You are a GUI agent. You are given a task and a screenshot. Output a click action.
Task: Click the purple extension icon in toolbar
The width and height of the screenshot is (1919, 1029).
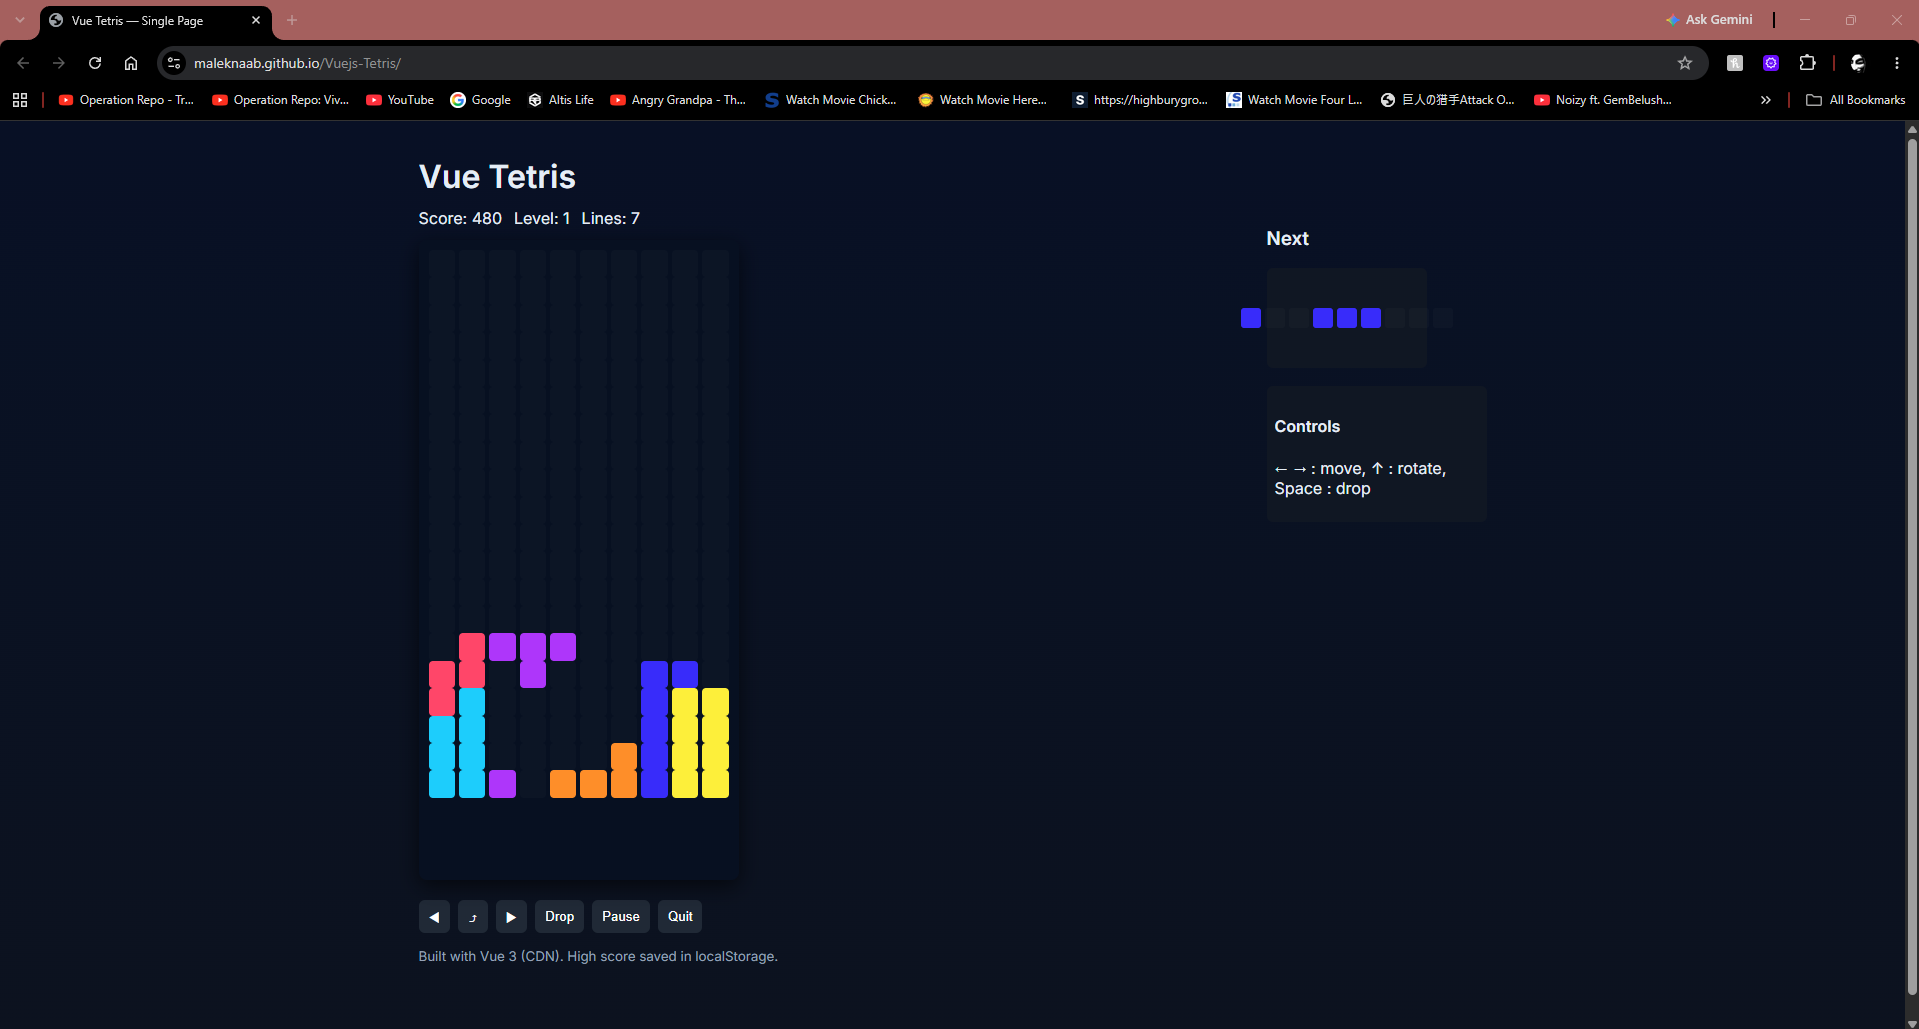tap(1771, 63)
